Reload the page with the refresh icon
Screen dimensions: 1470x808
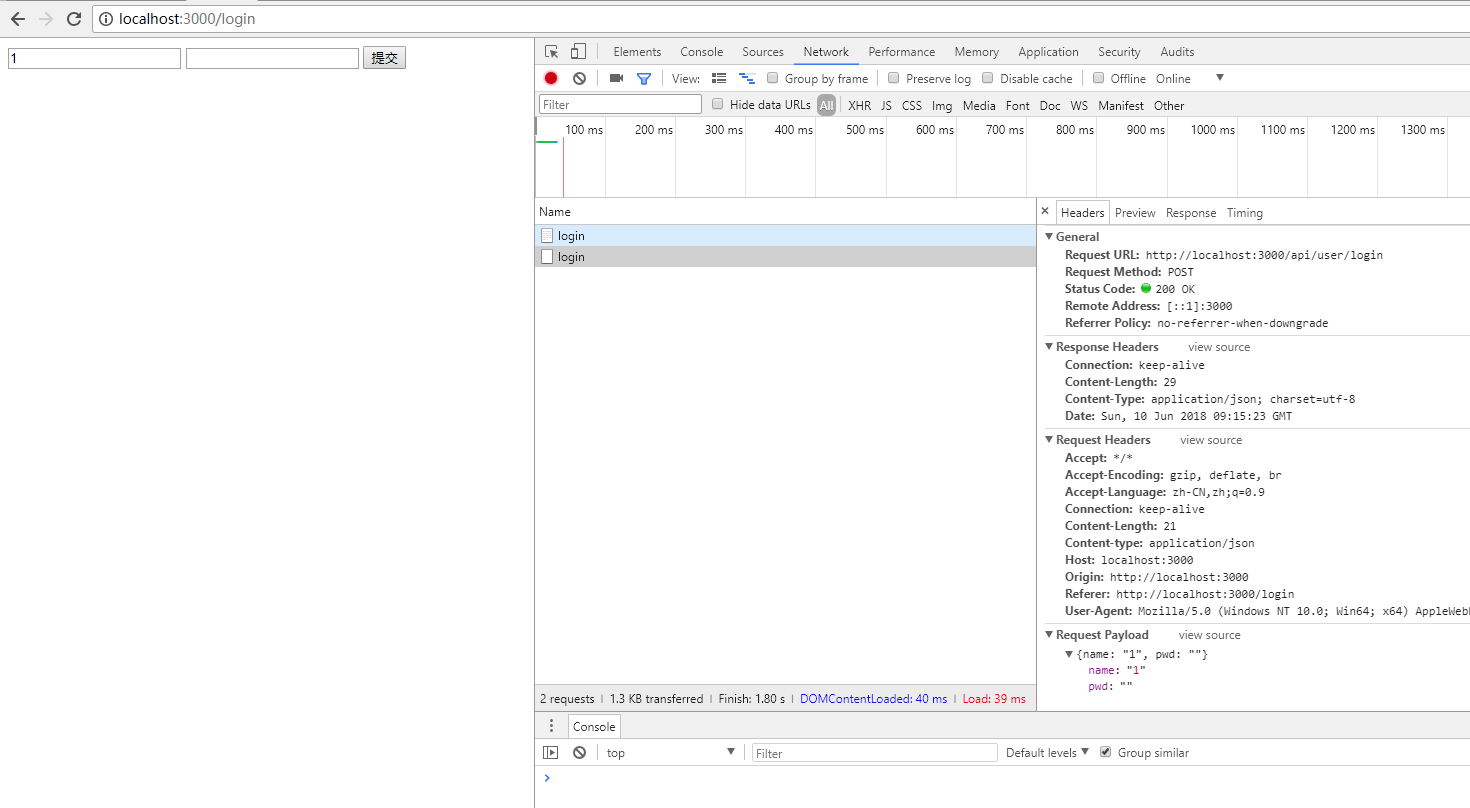(74, 19)
